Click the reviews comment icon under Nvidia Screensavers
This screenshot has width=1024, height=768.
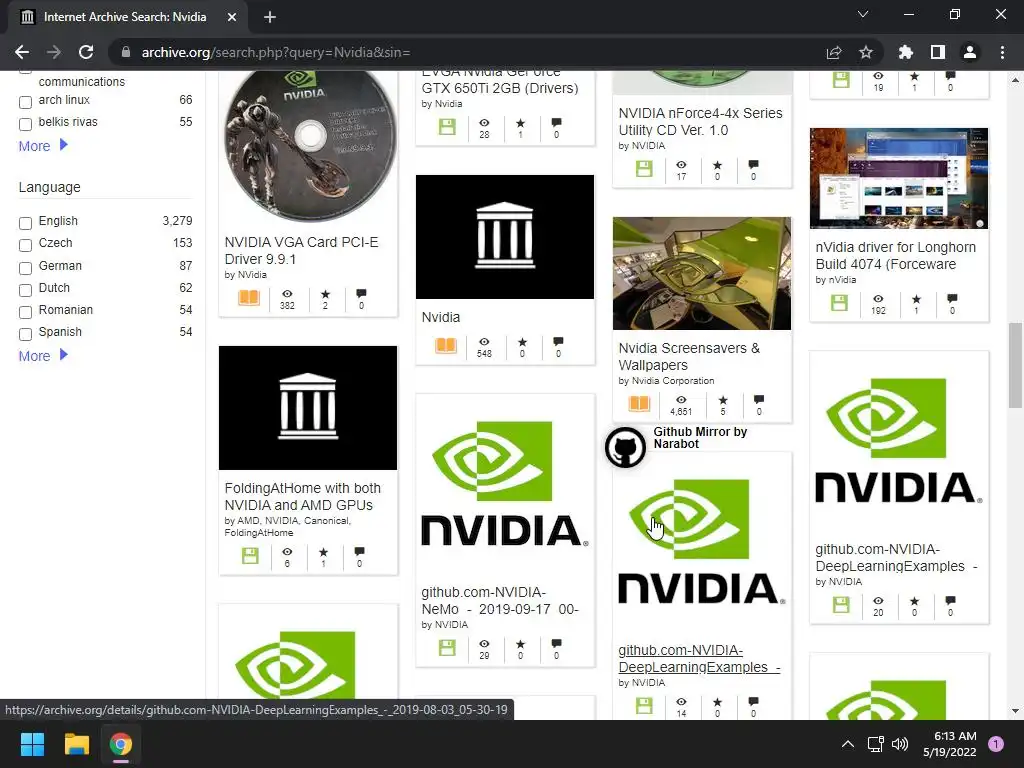click(758, 400)
